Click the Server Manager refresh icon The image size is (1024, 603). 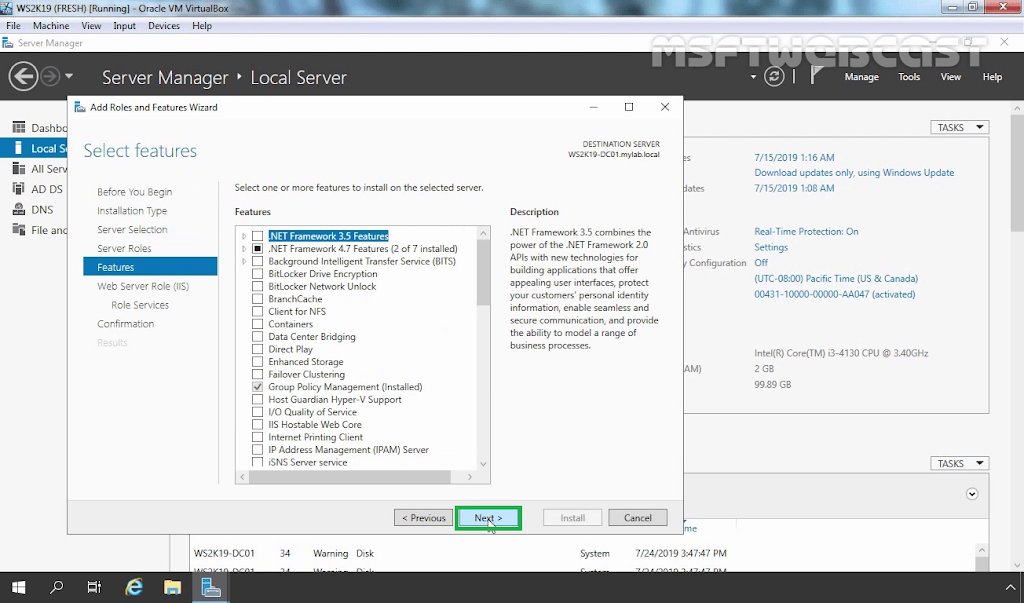774,77
